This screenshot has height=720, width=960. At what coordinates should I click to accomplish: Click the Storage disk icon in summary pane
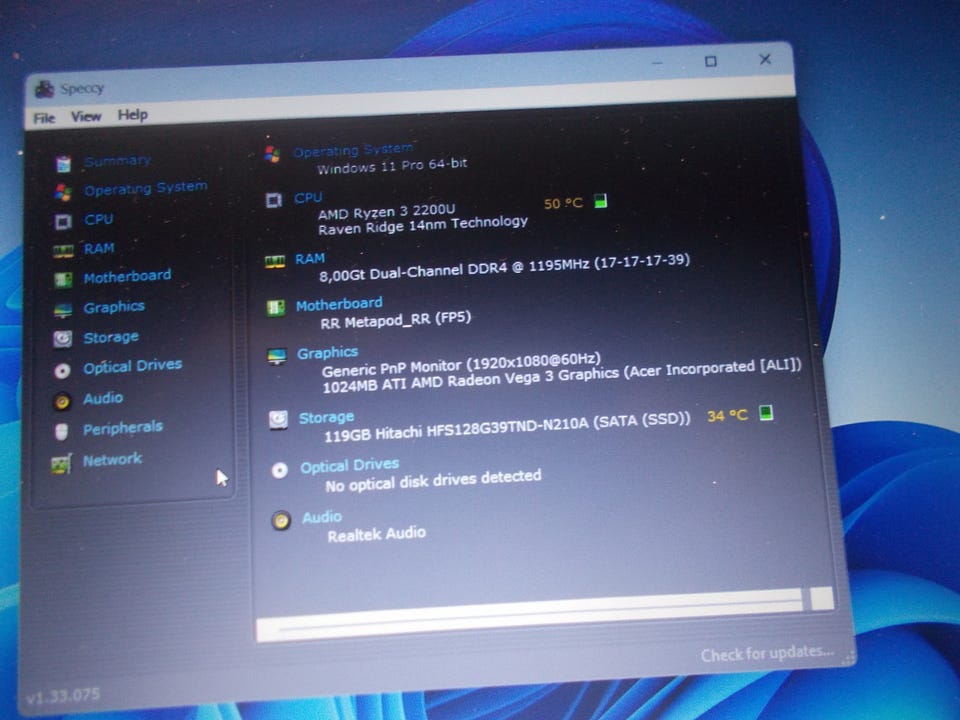[x=279, y=420]
